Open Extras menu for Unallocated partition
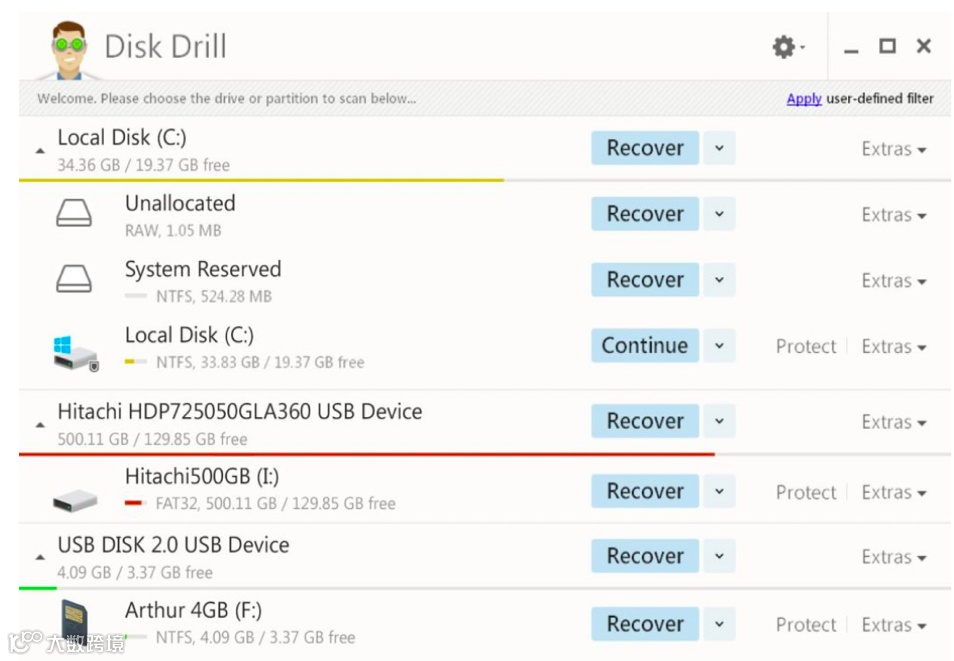954x661 pixels. pyautogui.click(x=894, y=215)
